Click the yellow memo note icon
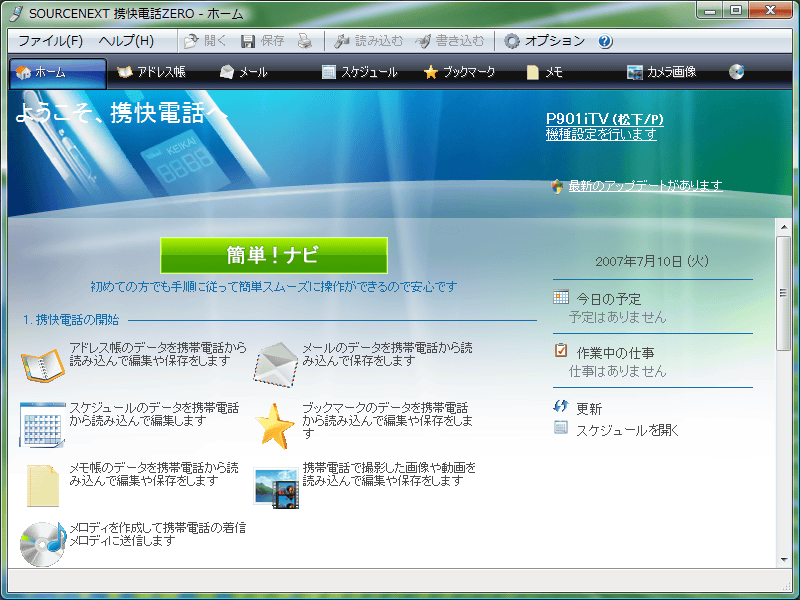This screenshot has height=600, width=800. (x=43, y=485)
